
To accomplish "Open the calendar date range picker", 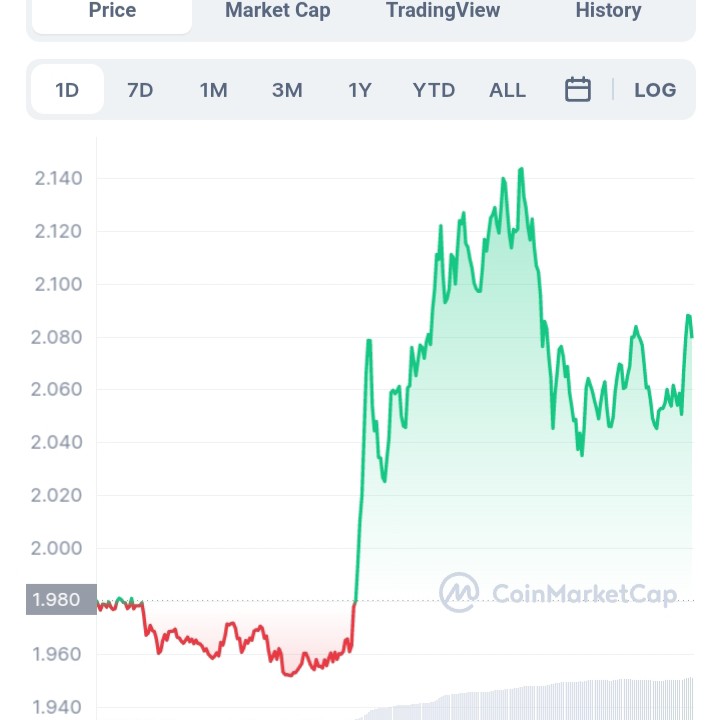I will coord(578,90).
